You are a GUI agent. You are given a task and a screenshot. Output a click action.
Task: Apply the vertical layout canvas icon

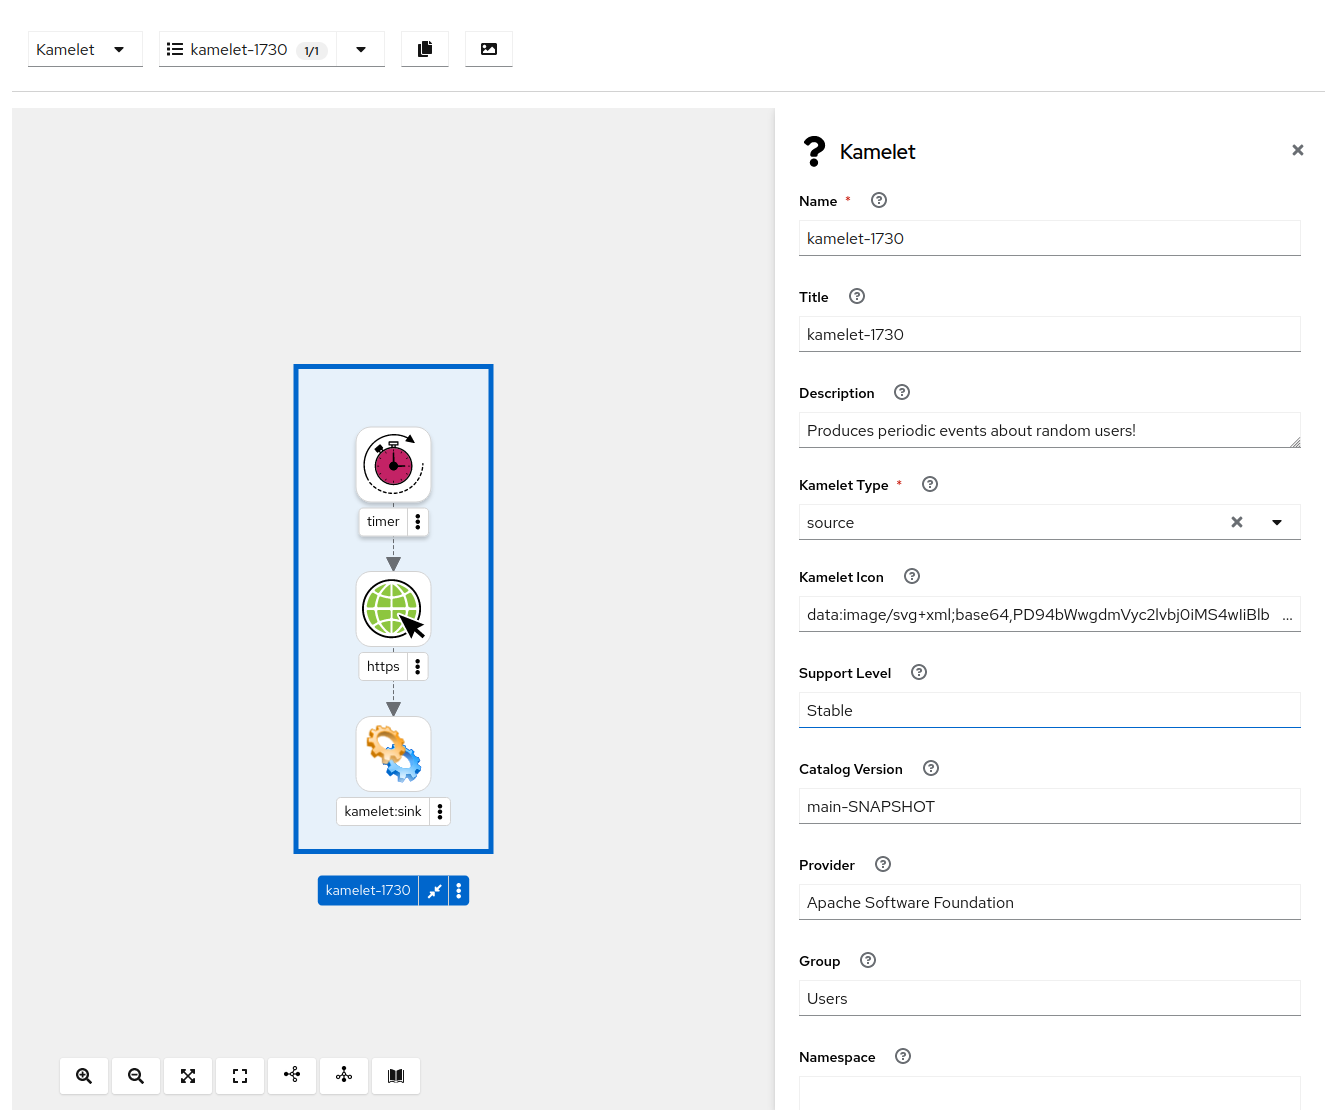click(344, 1076)
